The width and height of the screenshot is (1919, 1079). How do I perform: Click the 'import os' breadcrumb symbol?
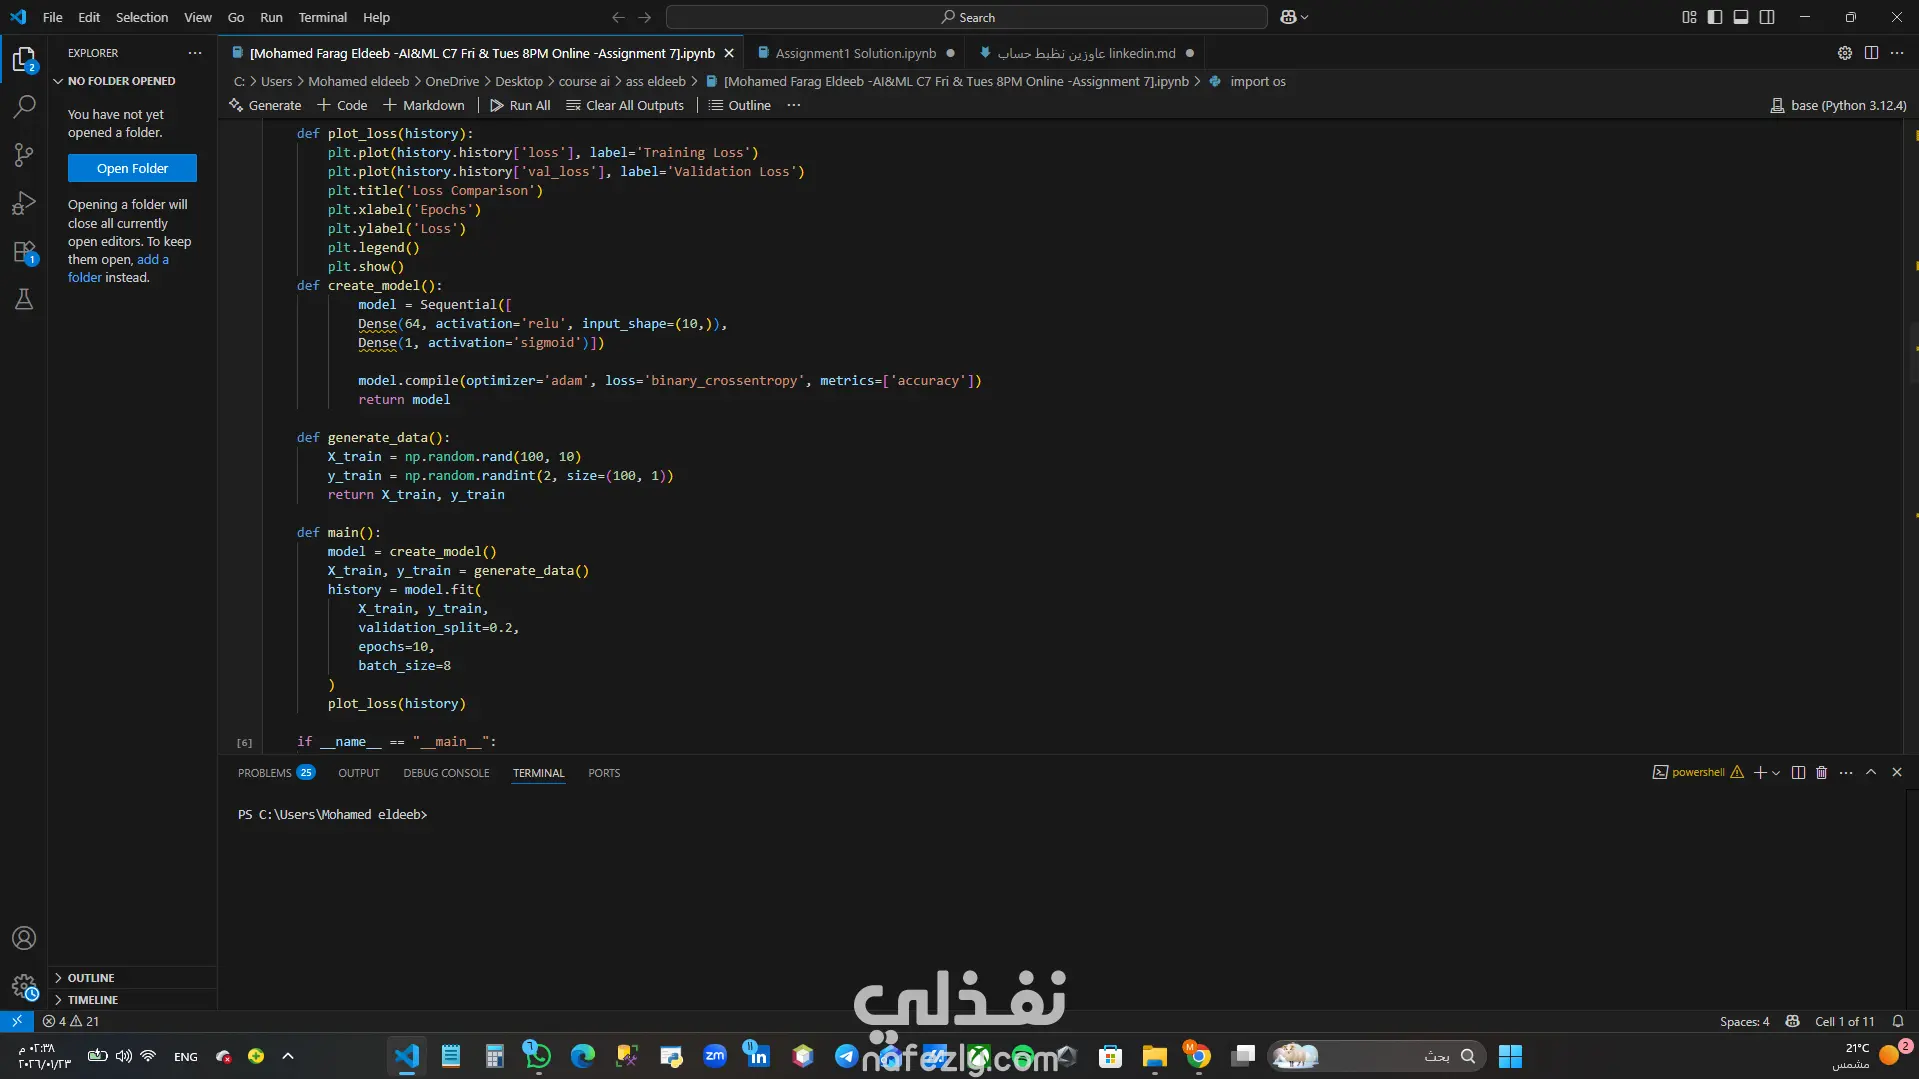[1257, 81]
